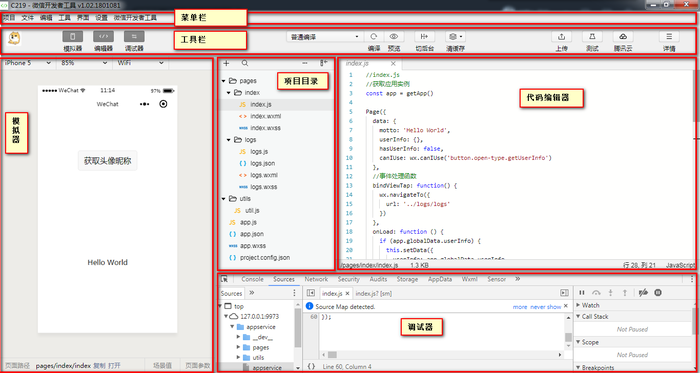Screen dimensions: 700x373
Task: Open the iPhone 5 device dropdown
Action: tap(28, 63)
